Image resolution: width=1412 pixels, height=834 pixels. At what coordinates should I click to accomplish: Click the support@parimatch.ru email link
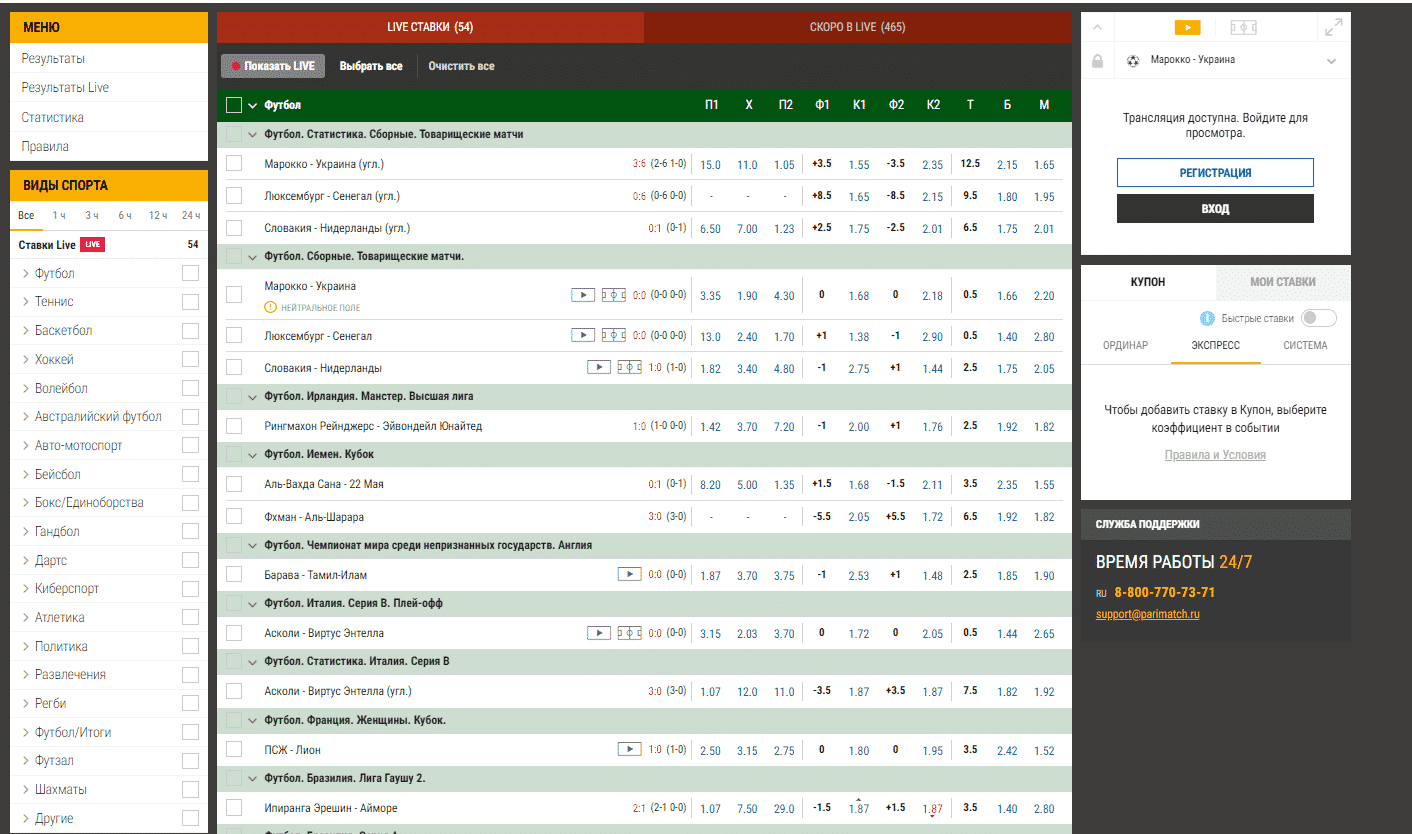[1147, 614]
